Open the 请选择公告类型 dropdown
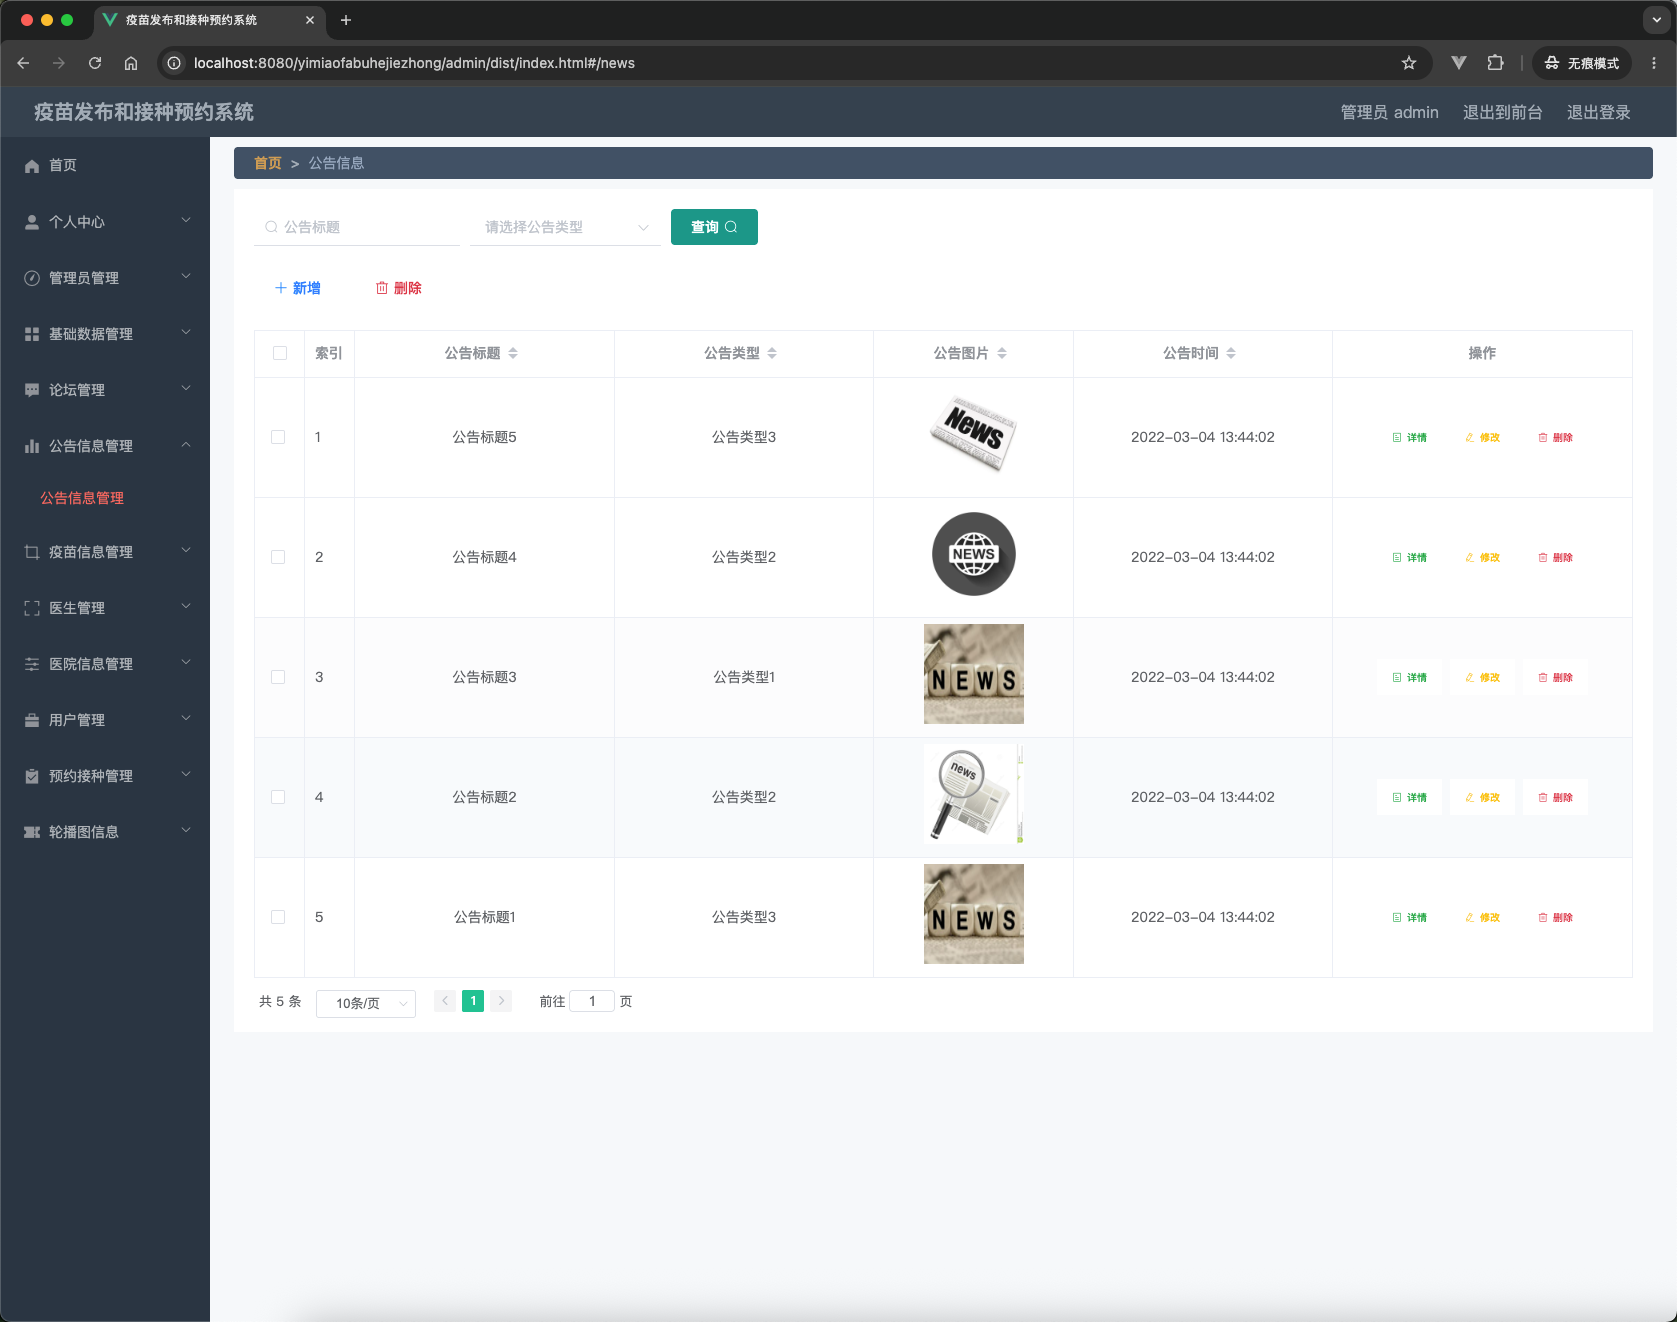 tap(565, 227)
